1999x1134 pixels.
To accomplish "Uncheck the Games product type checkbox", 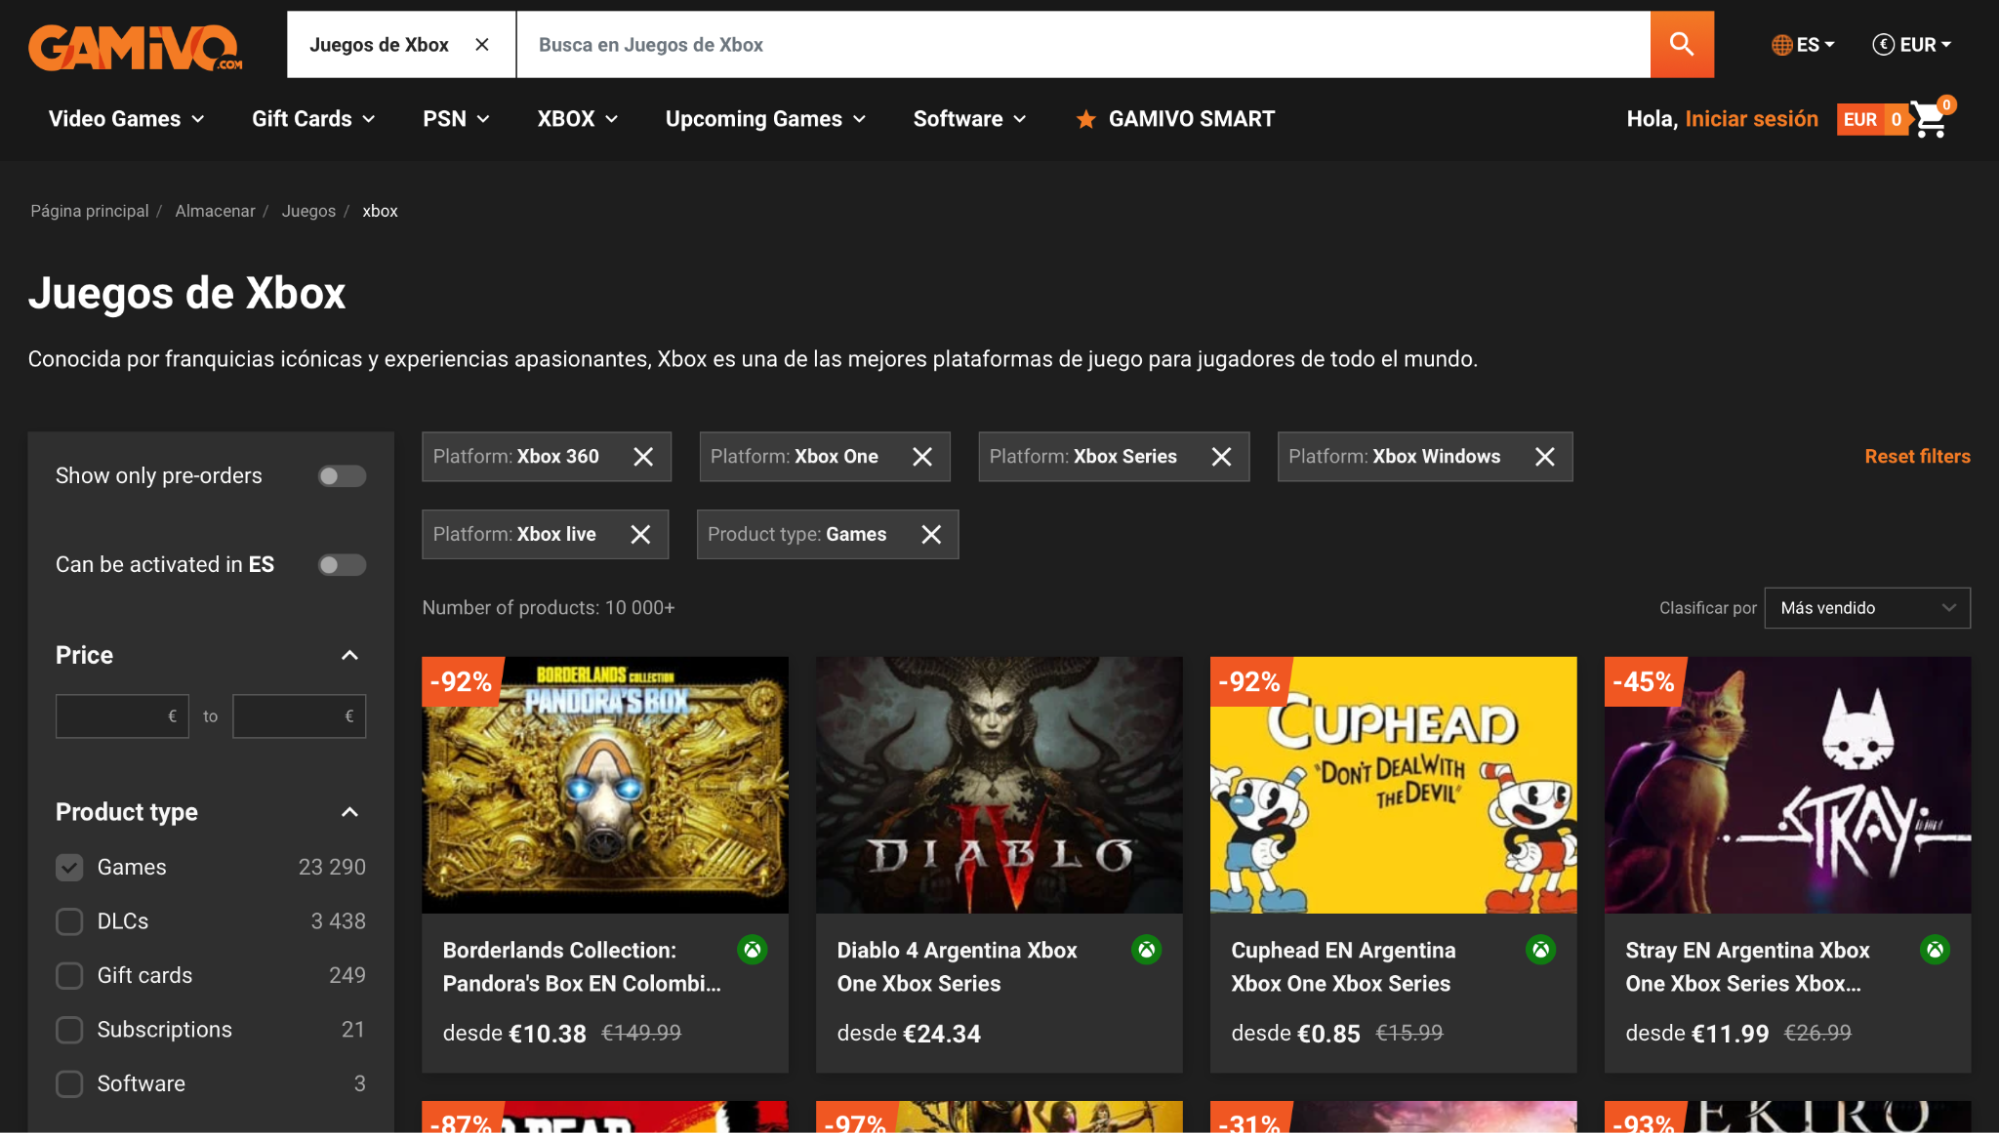I will [x=69, y=867].
